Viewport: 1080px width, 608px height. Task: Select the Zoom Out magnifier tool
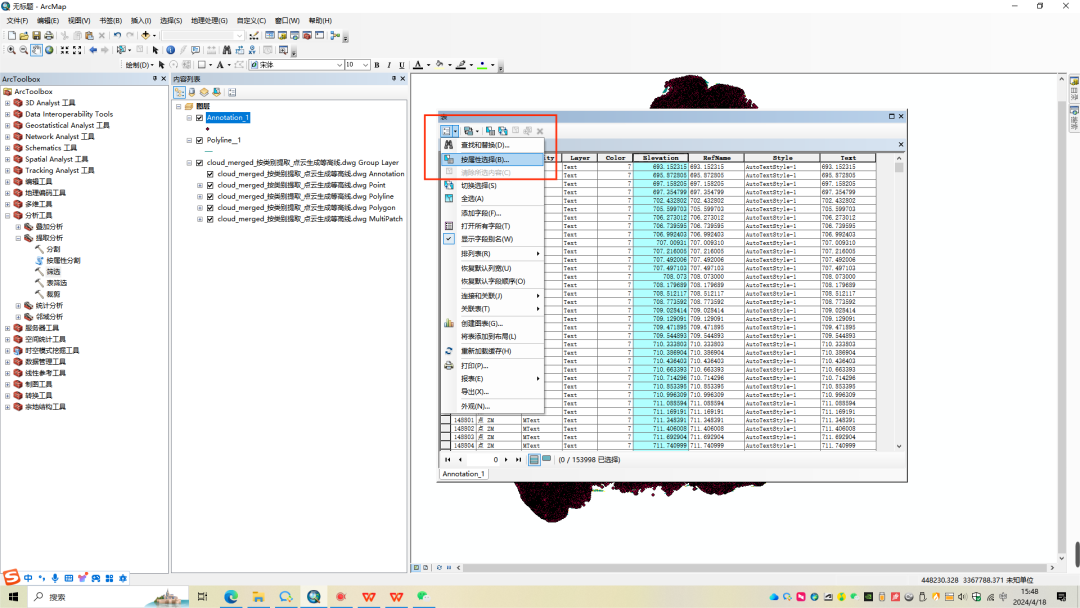[x=23, y=50]
